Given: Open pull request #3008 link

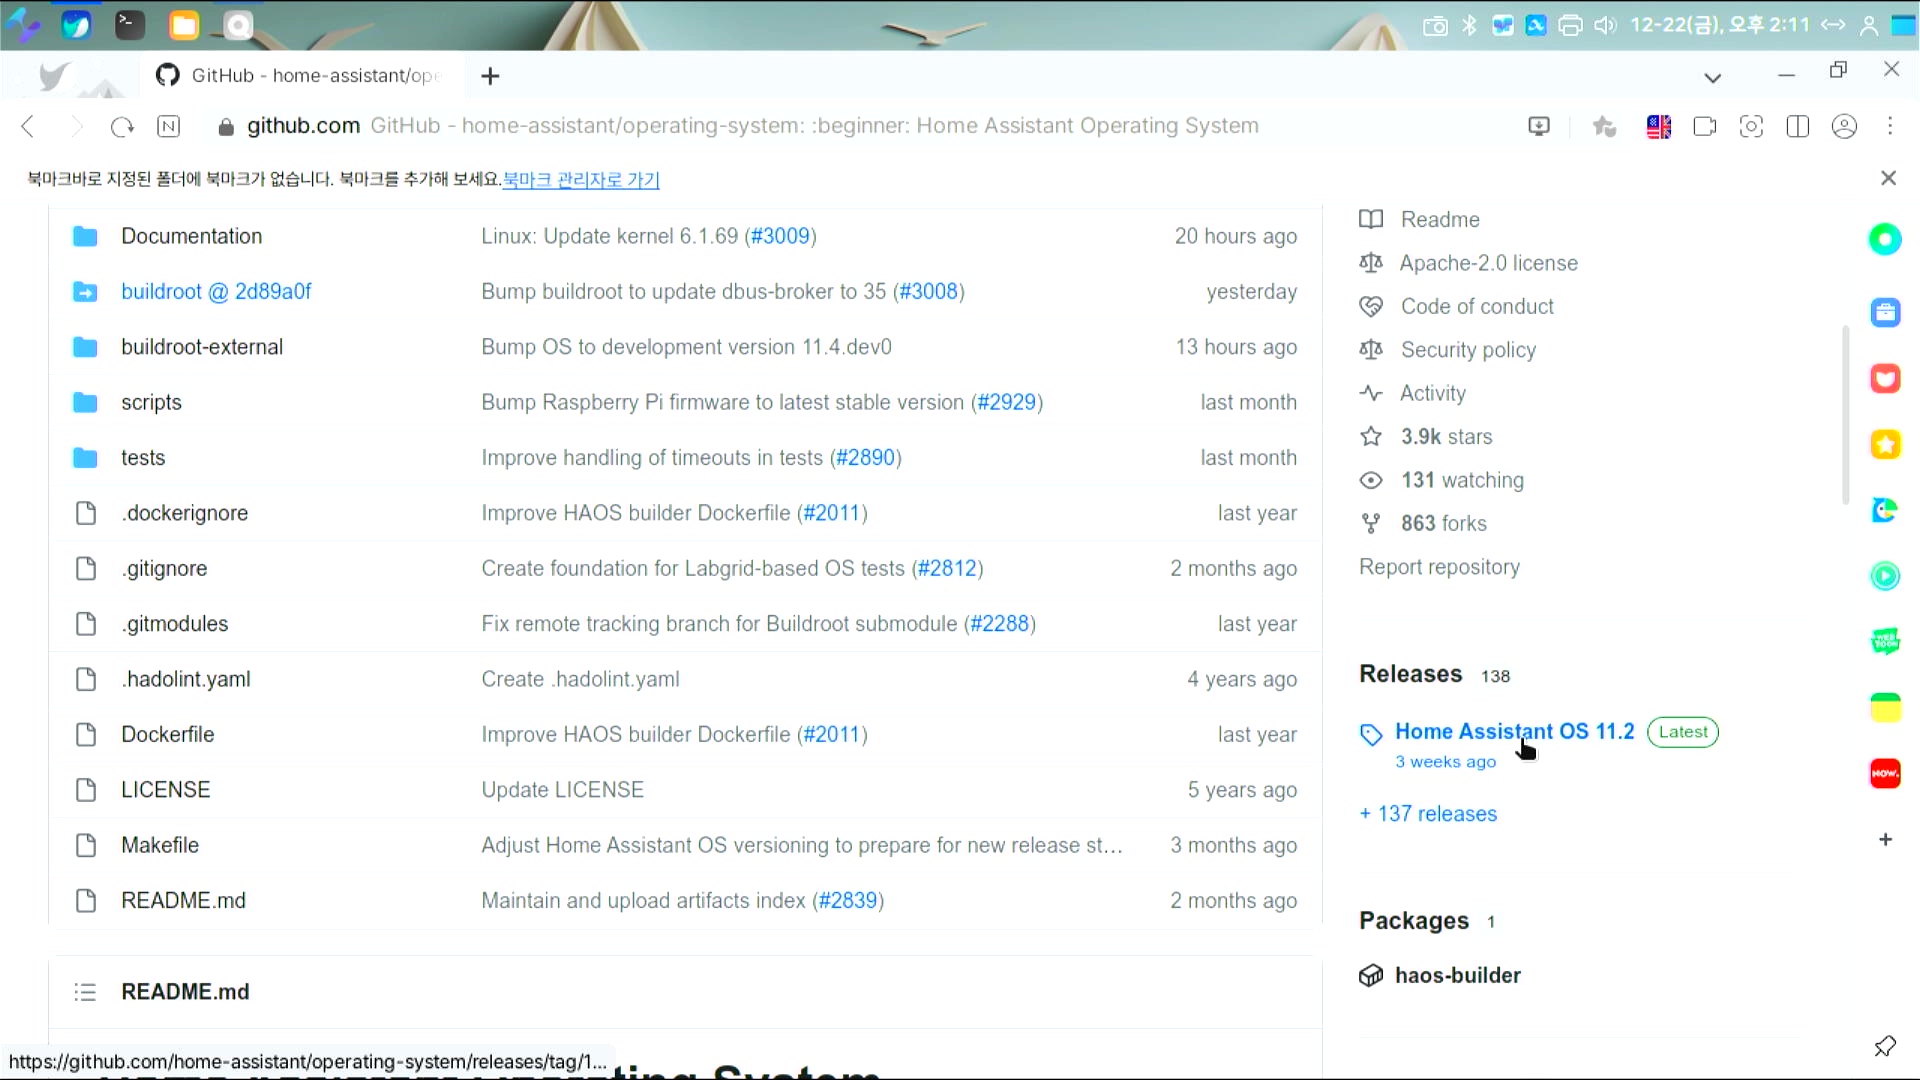Looking at the screenshot, I should [928, 291].
